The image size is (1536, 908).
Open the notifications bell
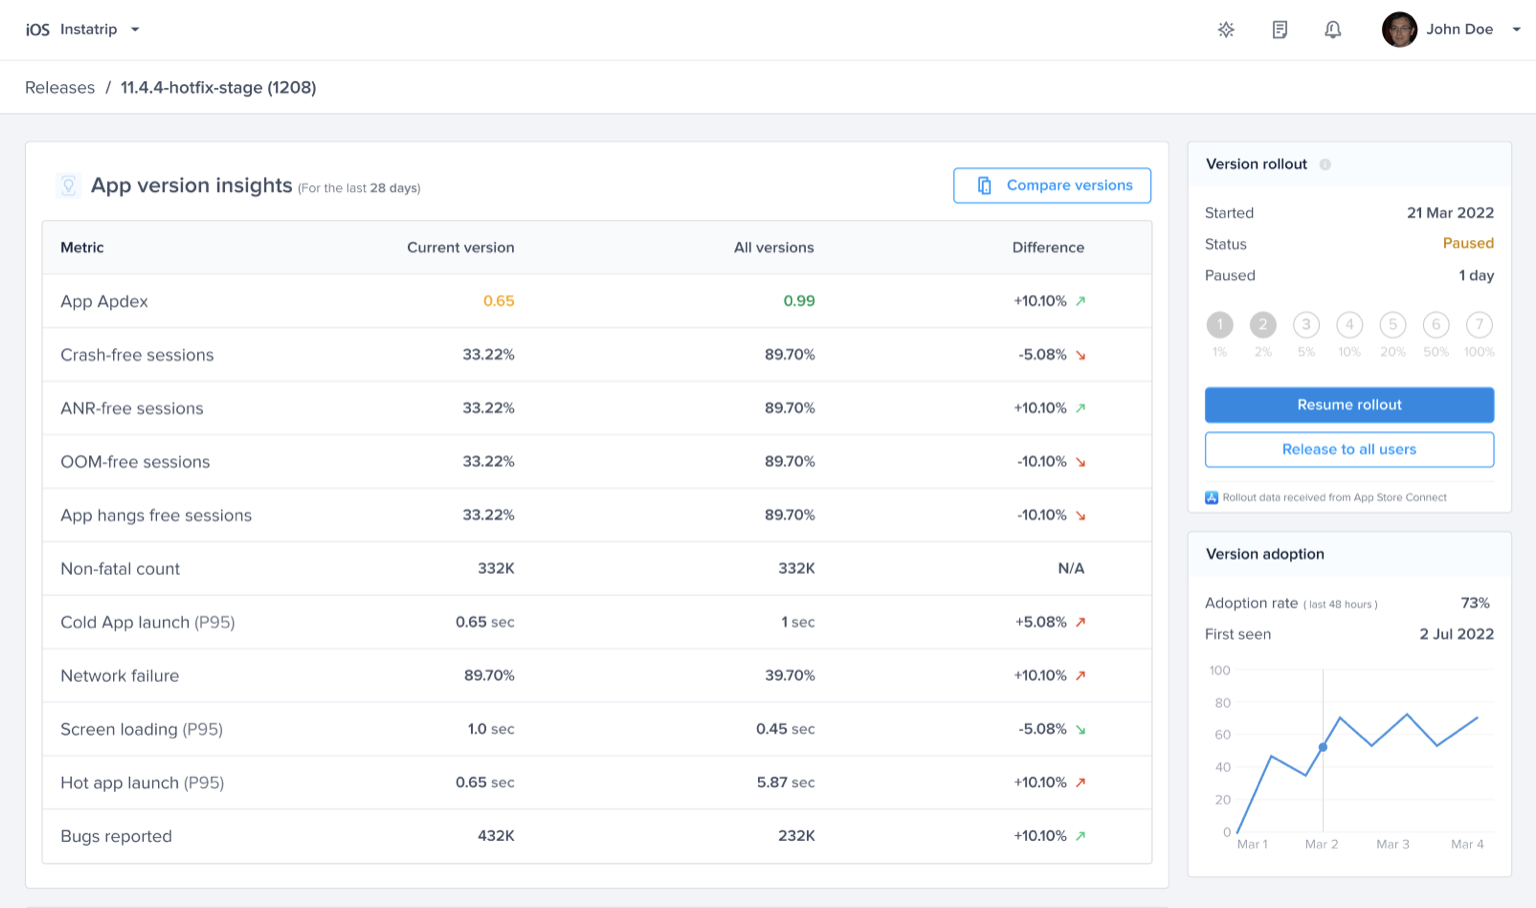click(1332, 30)
